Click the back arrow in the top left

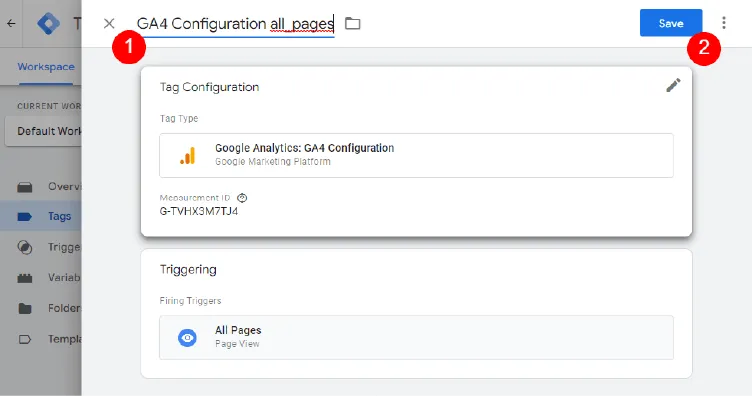point(11,23)
